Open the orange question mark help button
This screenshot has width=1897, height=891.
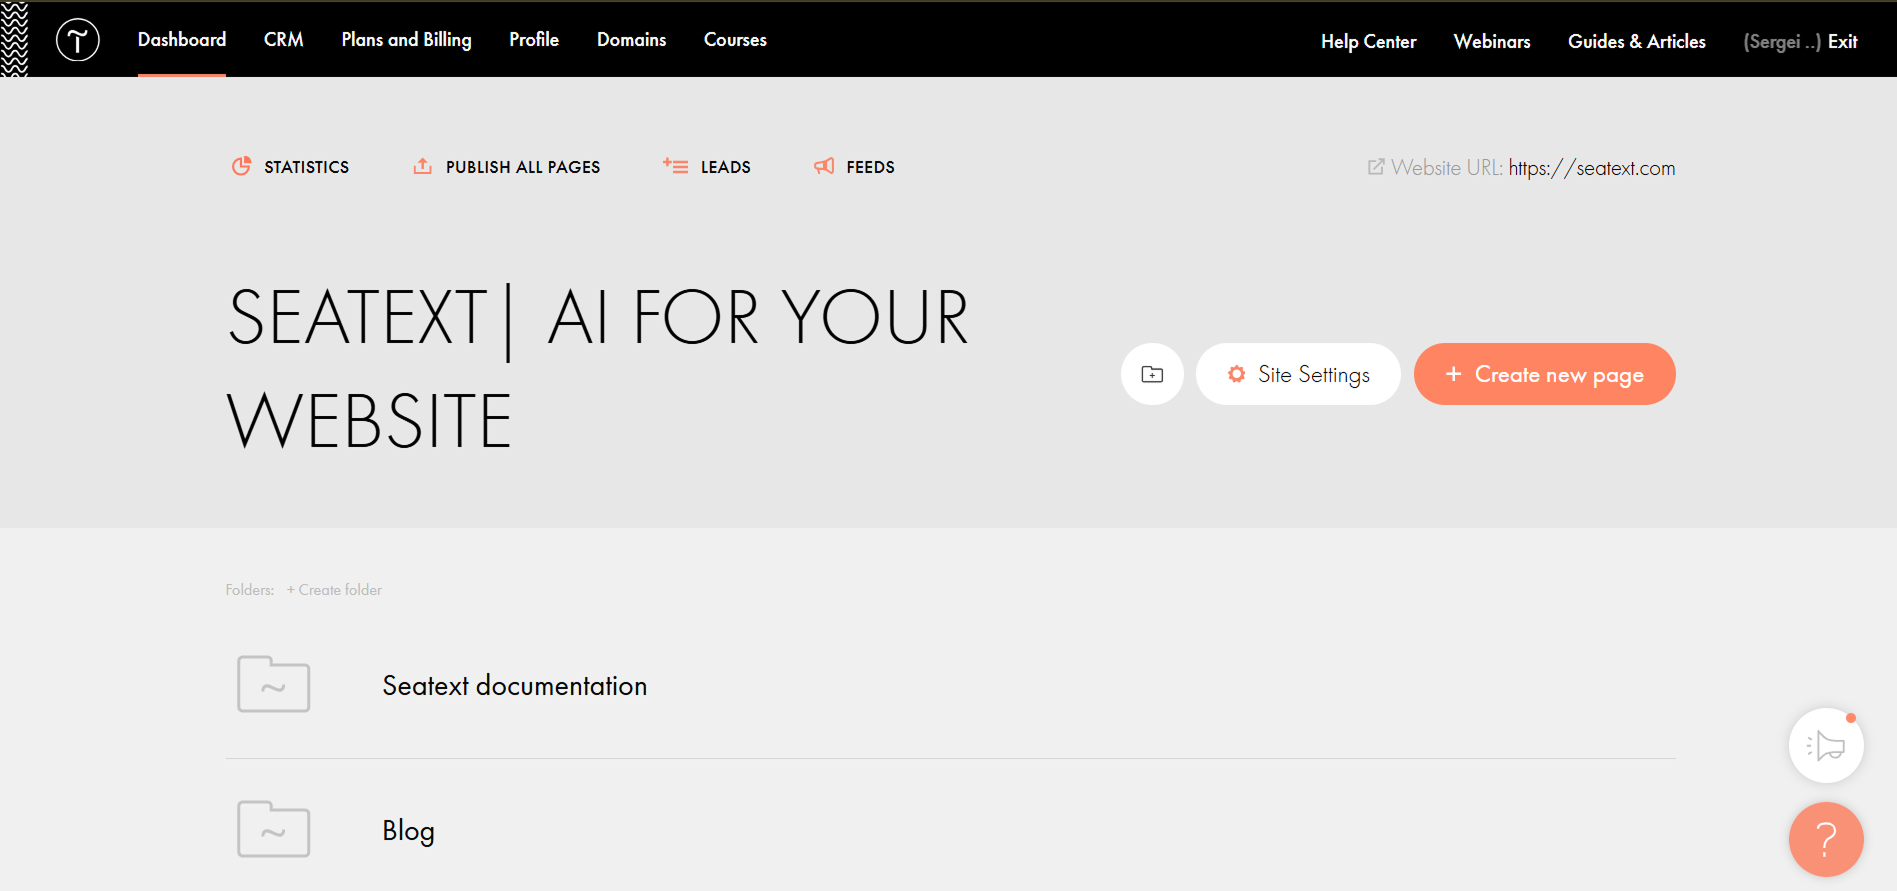1826,840
